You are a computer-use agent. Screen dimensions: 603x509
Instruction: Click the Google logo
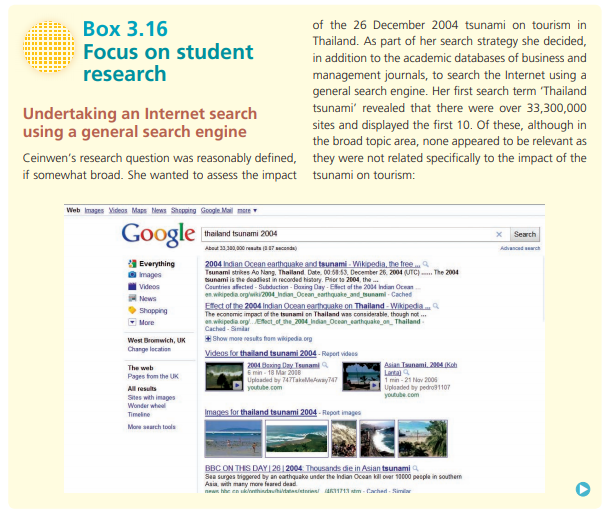[x=158, y=235]
